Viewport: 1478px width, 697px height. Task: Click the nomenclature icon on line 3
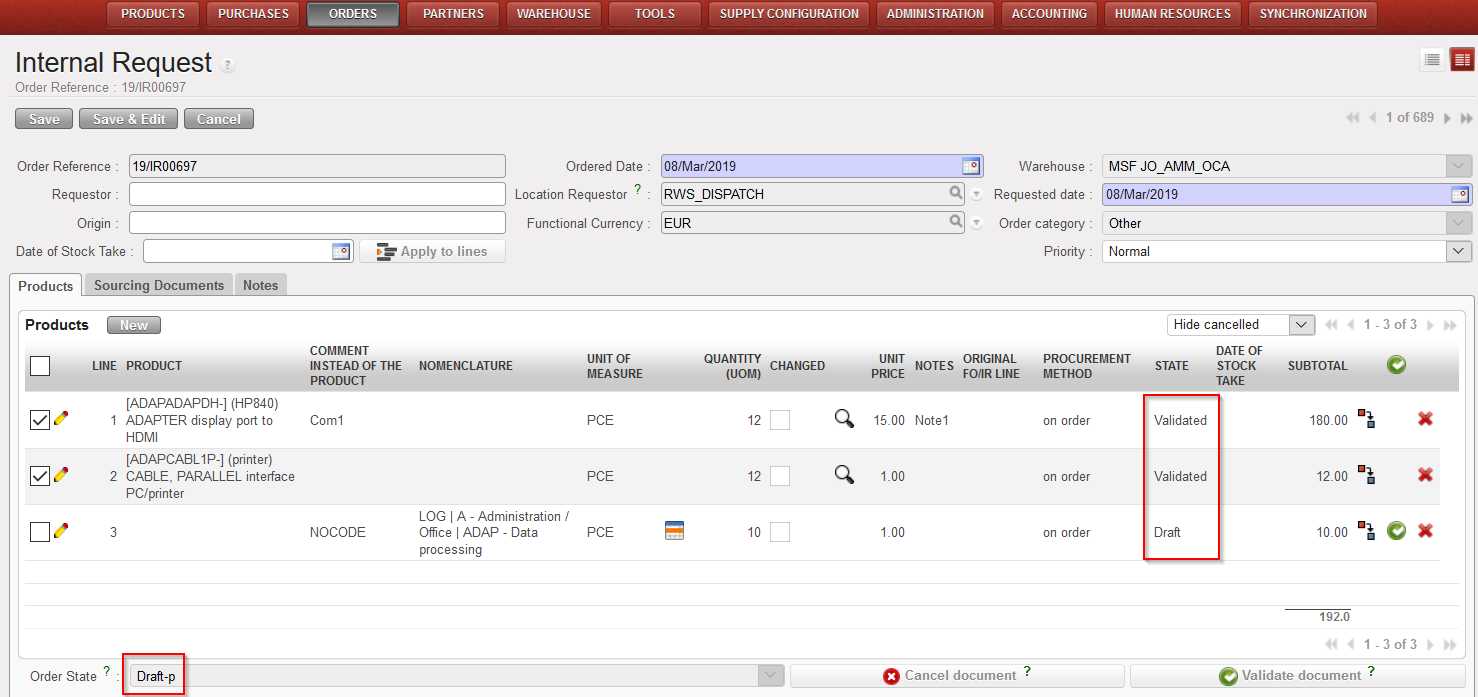pyautogui.click(x=674, y=531)
